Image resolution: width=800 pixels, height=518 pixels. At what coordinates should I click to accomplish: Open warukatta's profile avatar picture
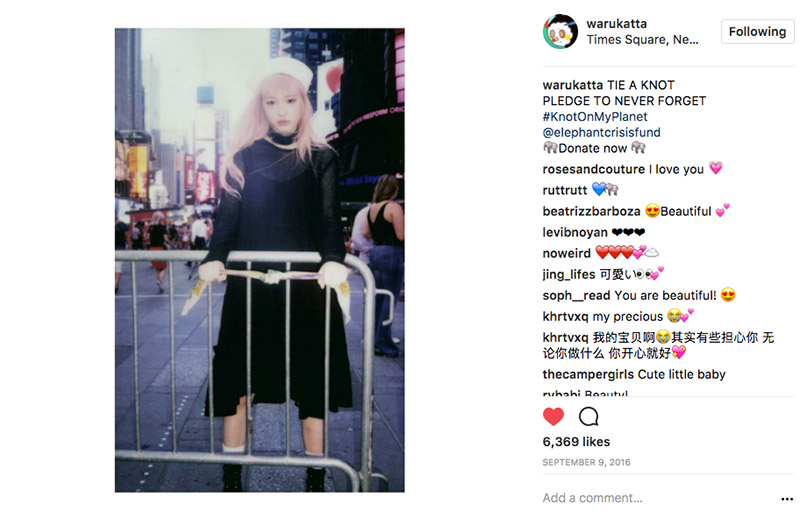click(560, 32)
